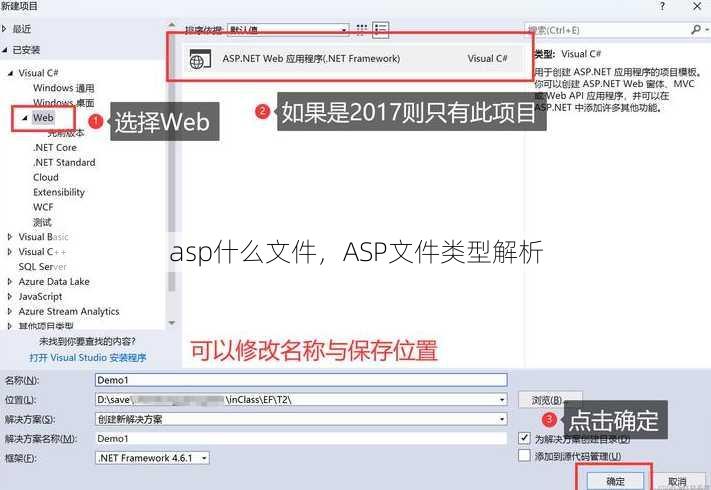Click the Cancel (取消) button
The width and height of the screenshot is (711, 490).
pyautogui.click(x=677, y=481)
